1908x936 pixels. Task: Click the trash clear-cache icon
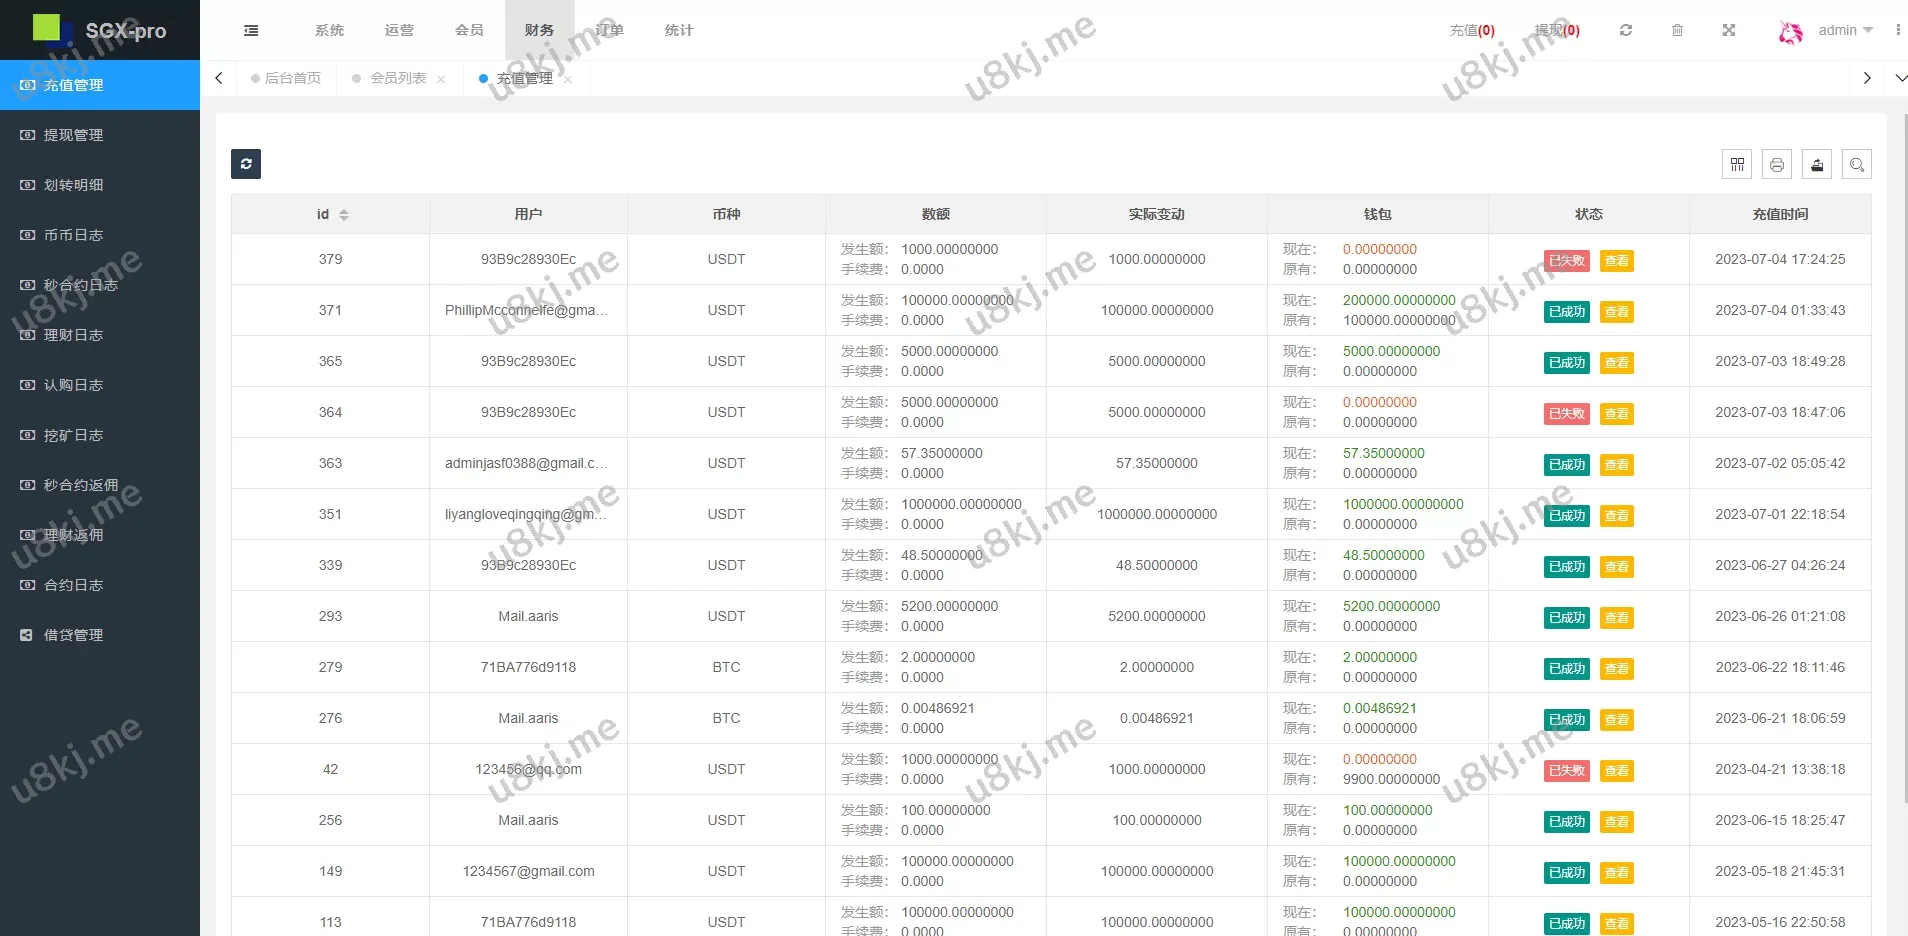click(x=1678, y=31)
